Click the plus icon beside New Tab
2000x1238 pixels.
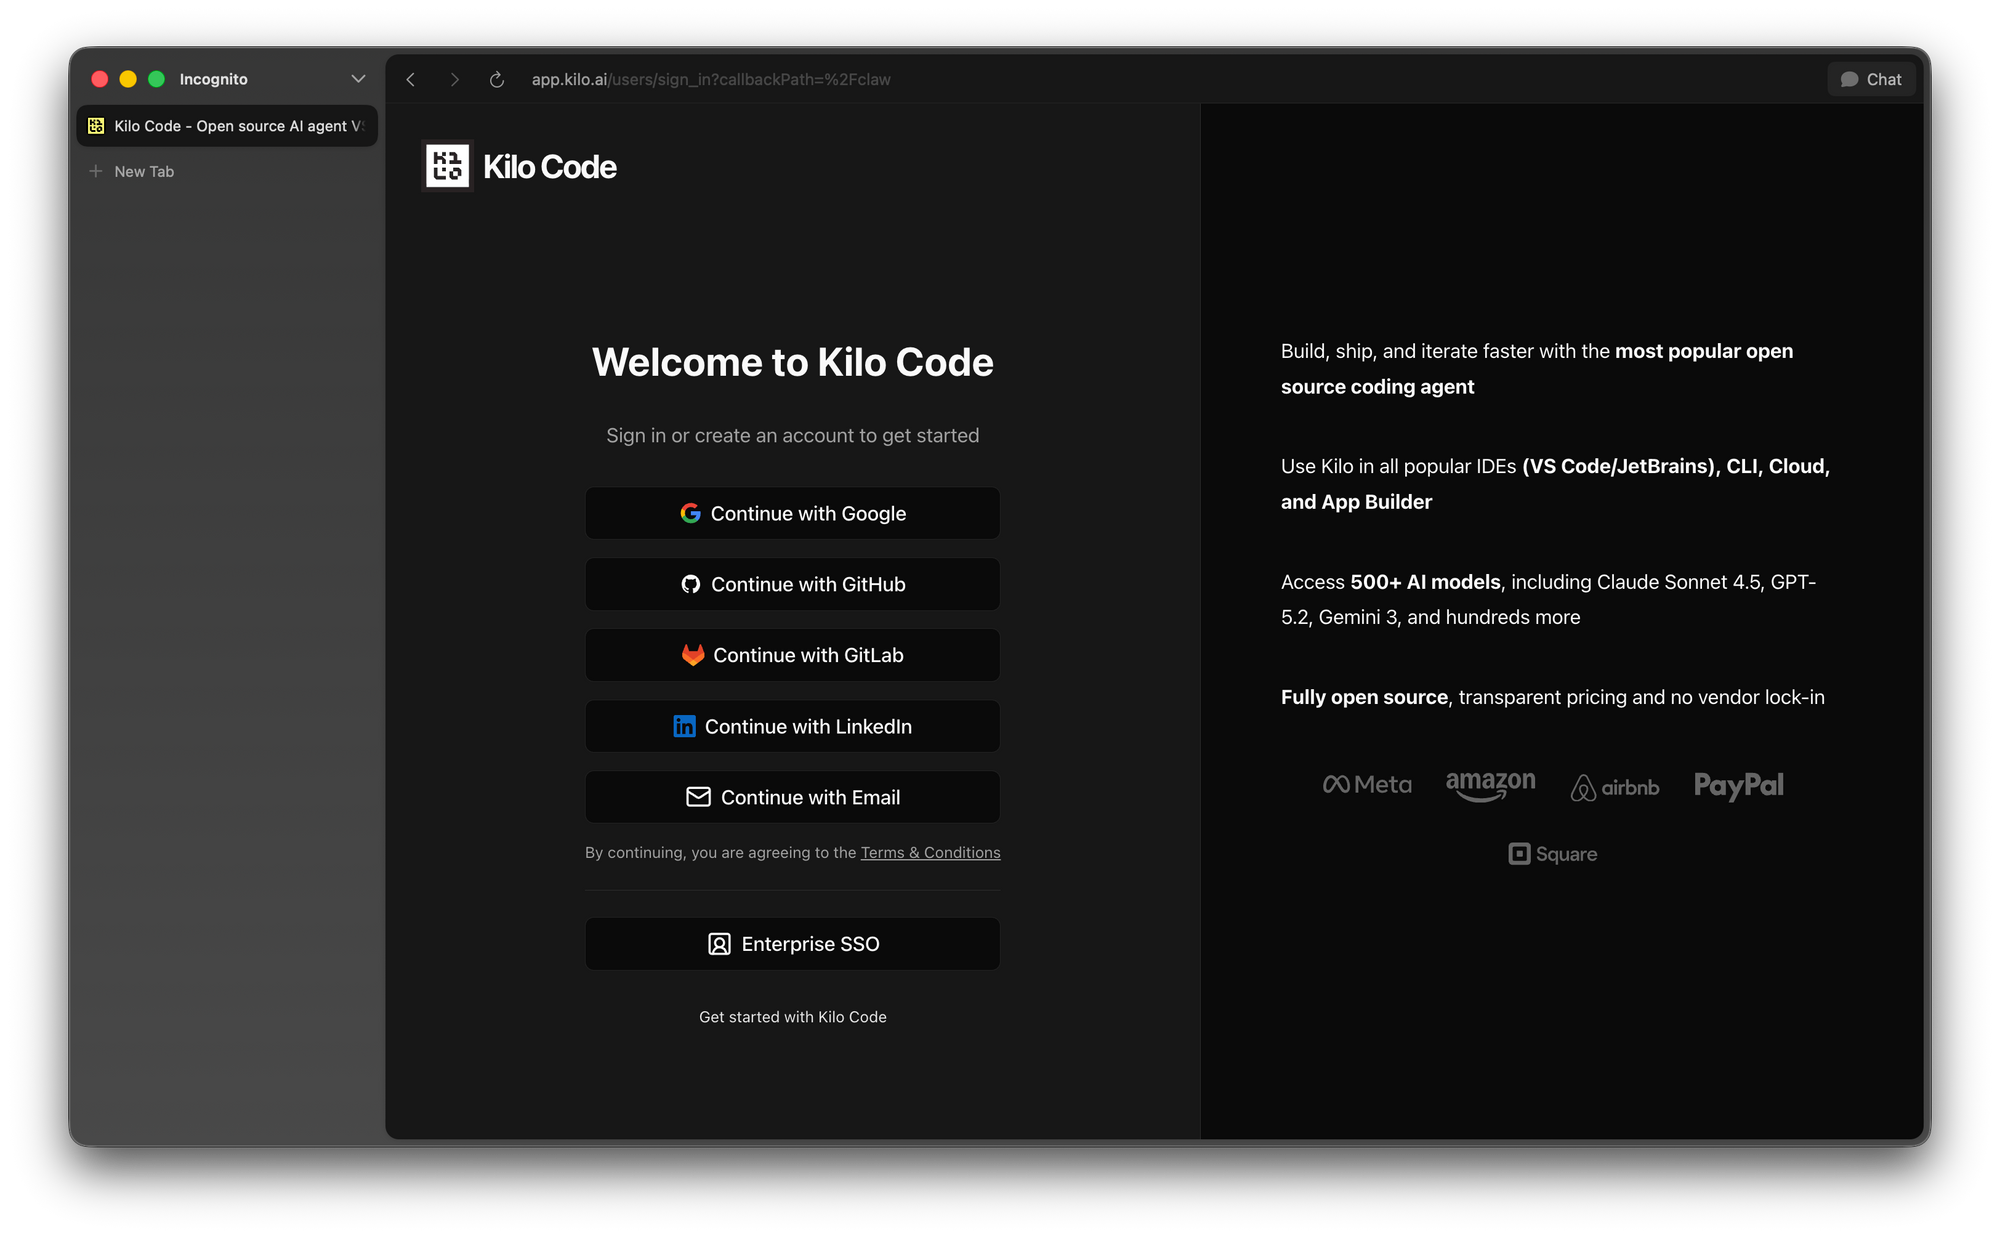click(96, 171)
